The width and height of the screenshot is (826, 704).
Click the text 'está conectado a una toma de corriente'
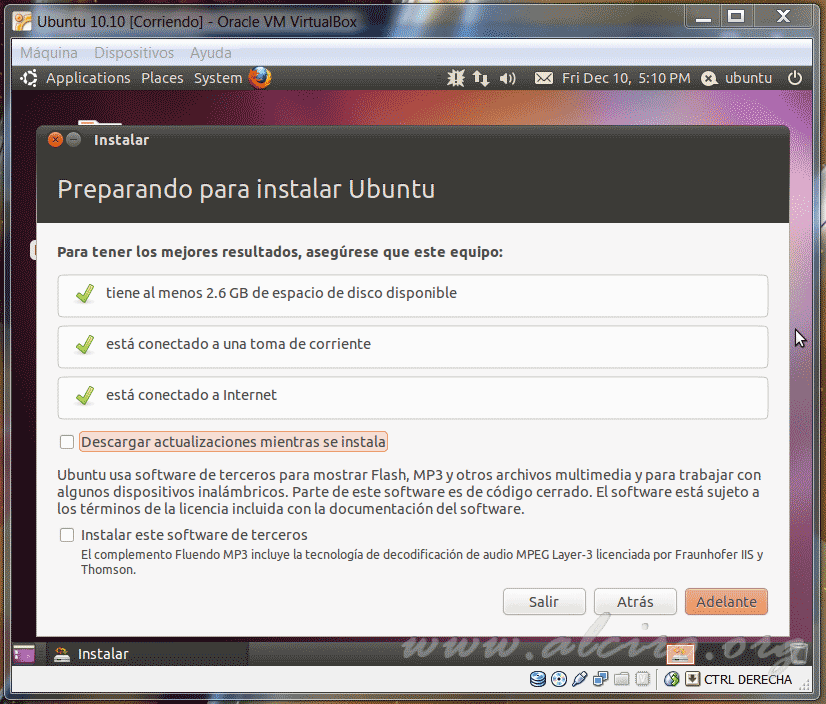239,344
